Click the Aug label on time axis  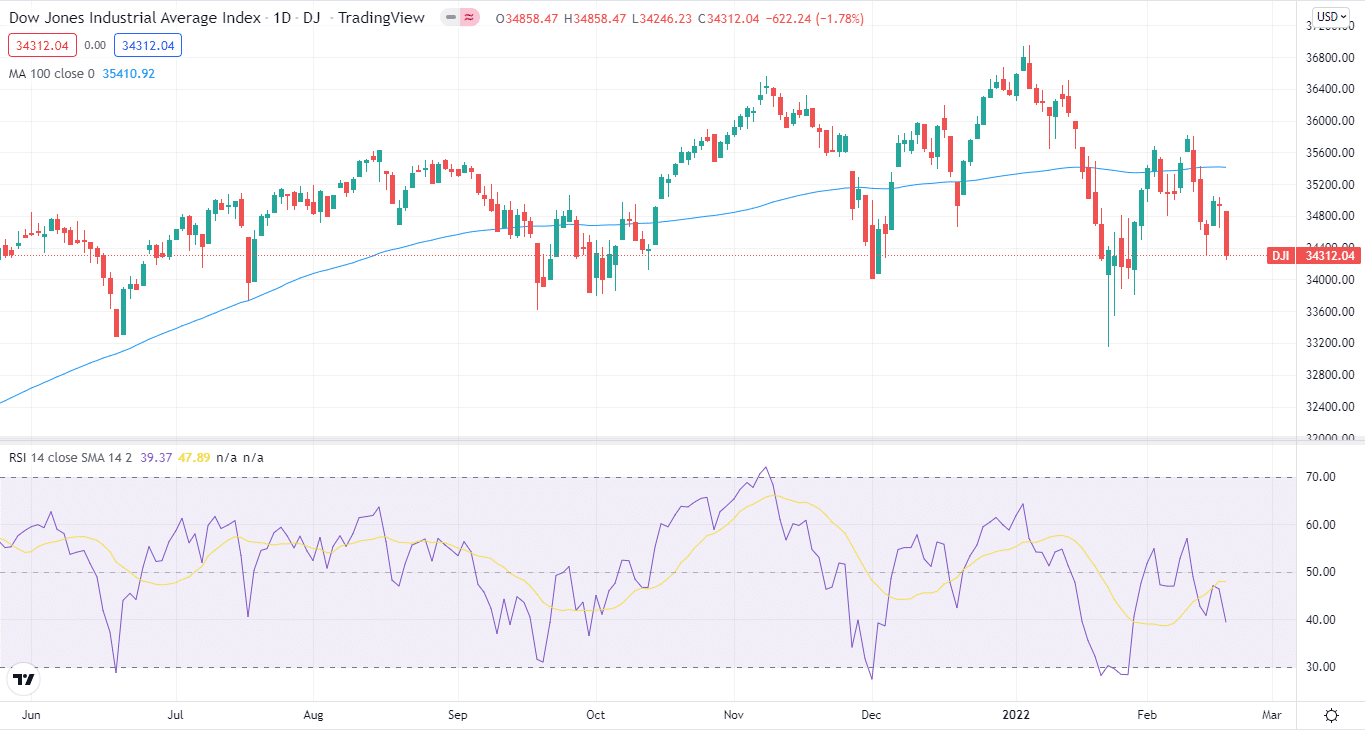313,715
